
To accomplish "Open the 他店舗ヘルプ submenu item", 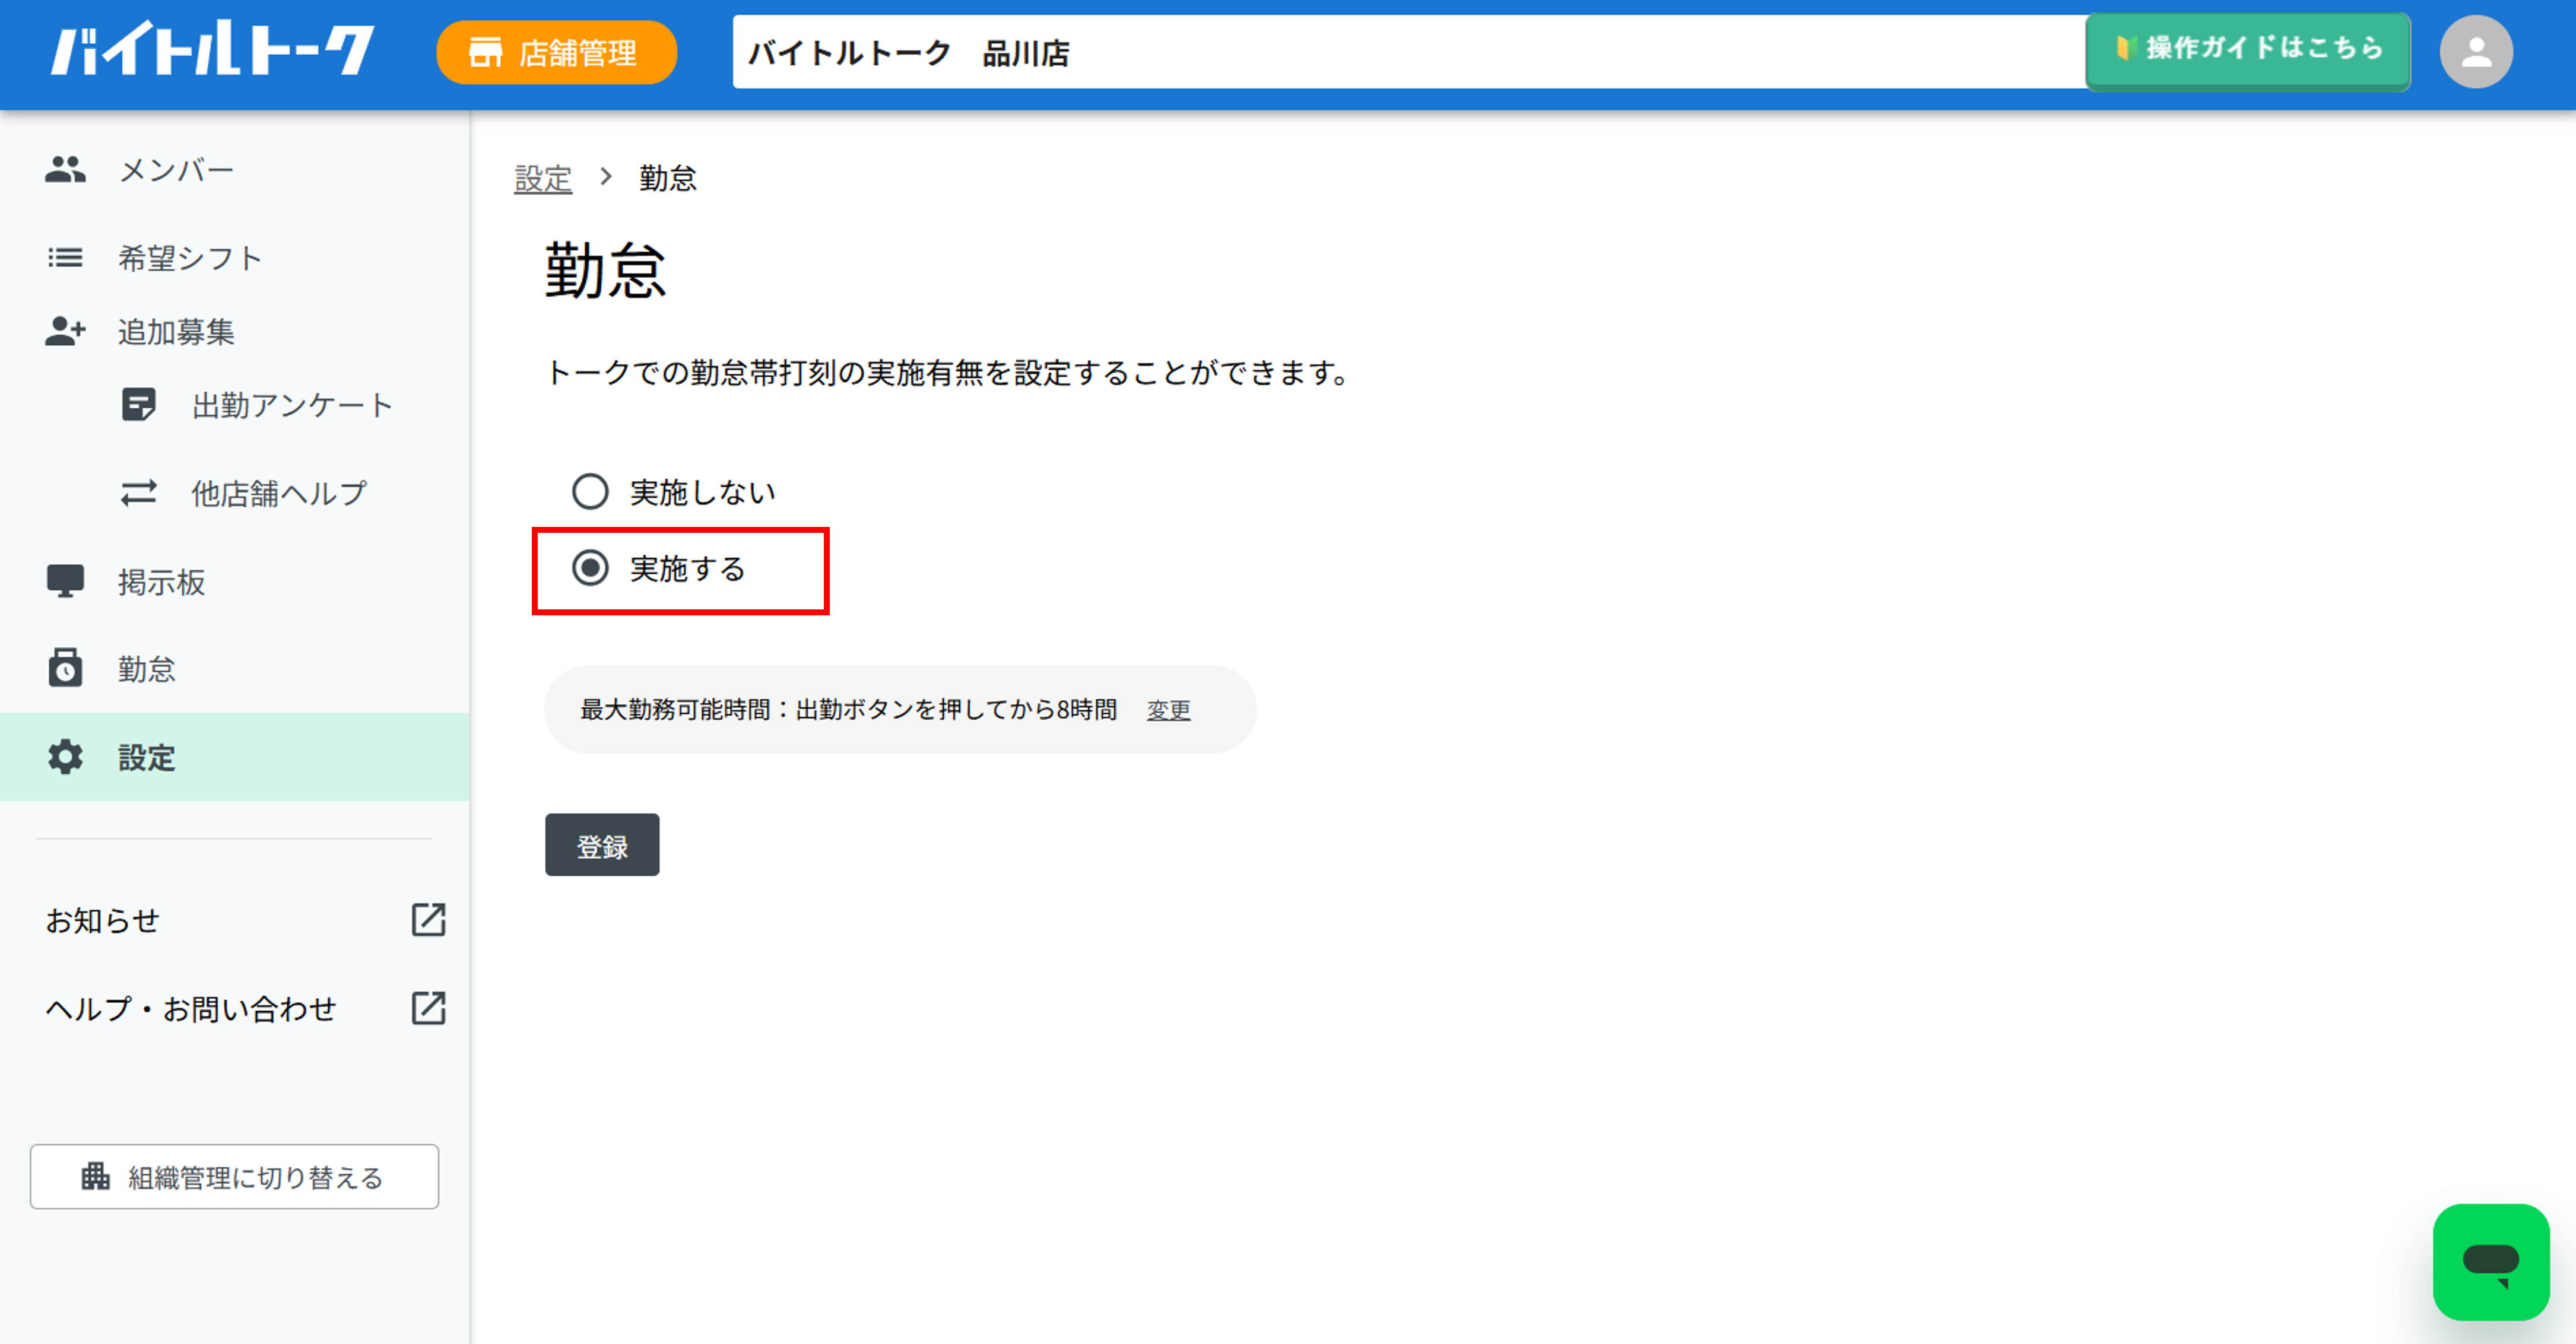I will tap(234, 493).
